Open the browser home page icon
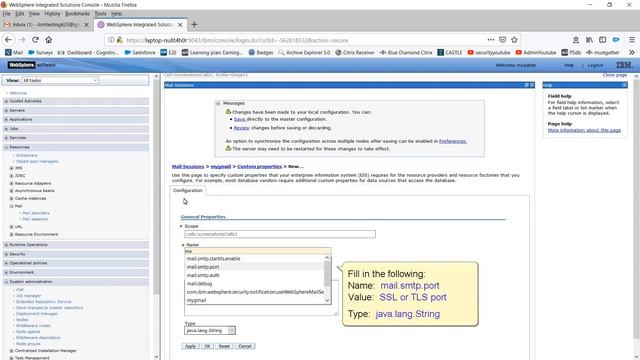640x360 pixels. click(x=49, y=40)
